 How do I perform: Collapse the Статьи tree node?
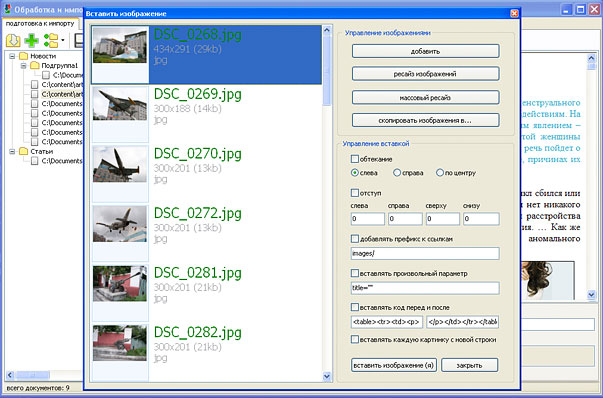[12, 152]
